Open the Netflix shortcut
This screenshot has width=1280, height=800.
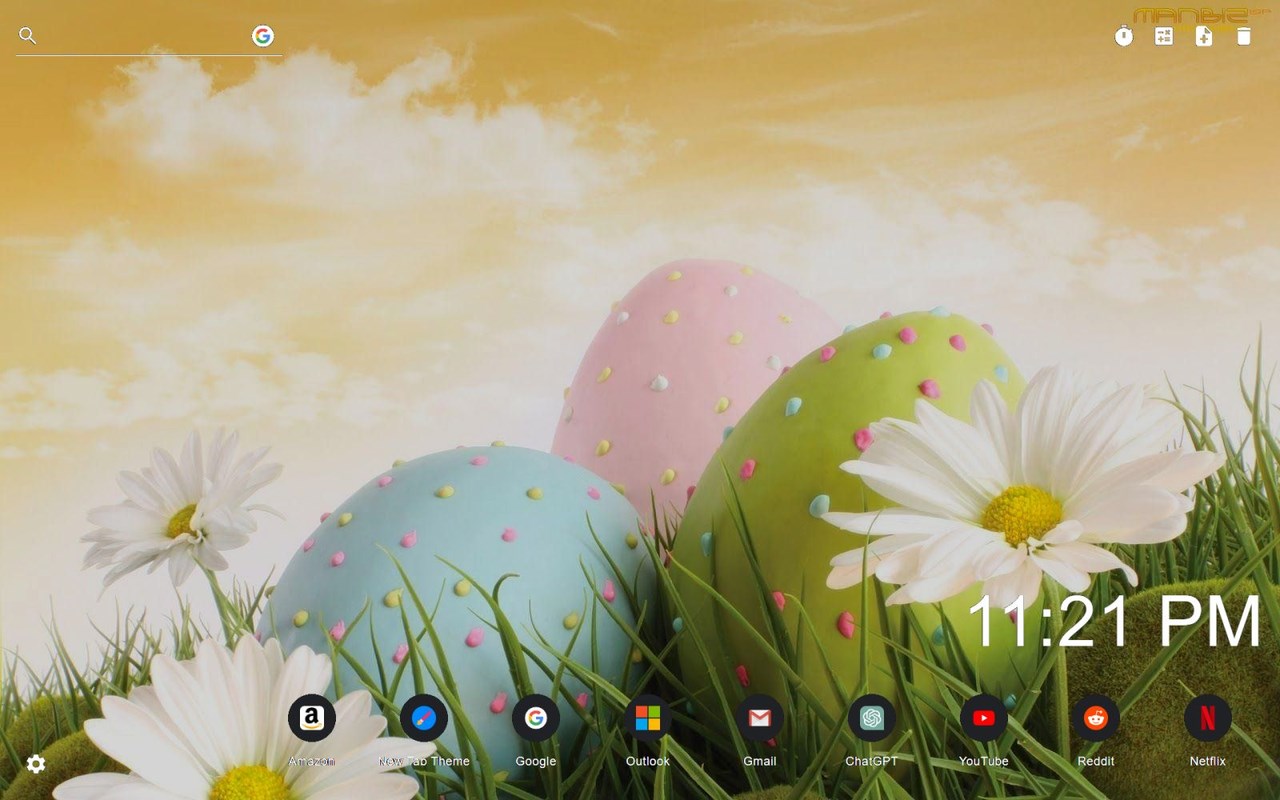tap(1208, 718)
